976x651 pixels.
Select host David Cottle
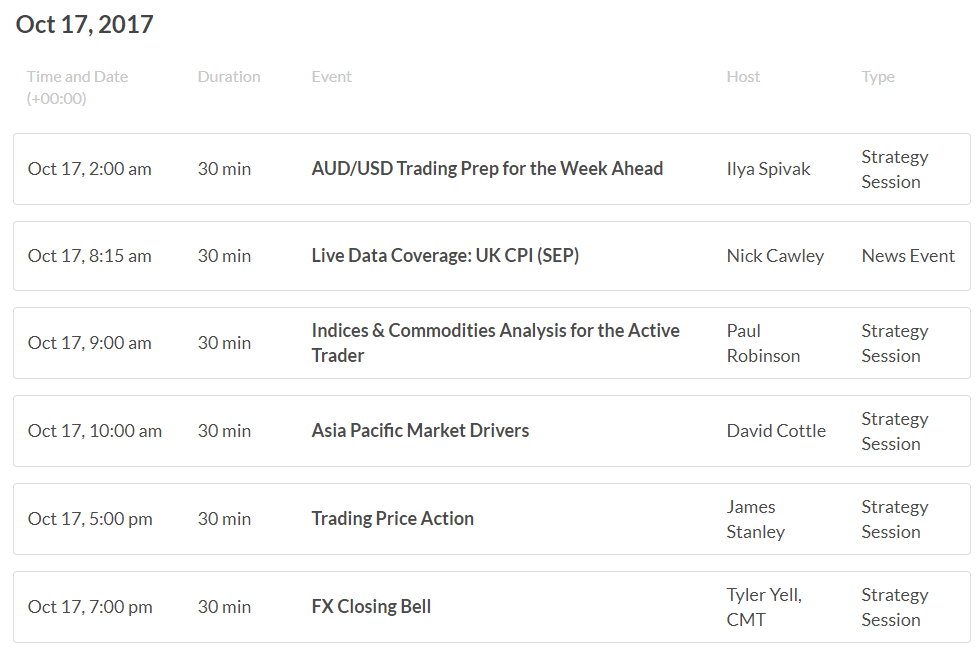click(776, 431)
